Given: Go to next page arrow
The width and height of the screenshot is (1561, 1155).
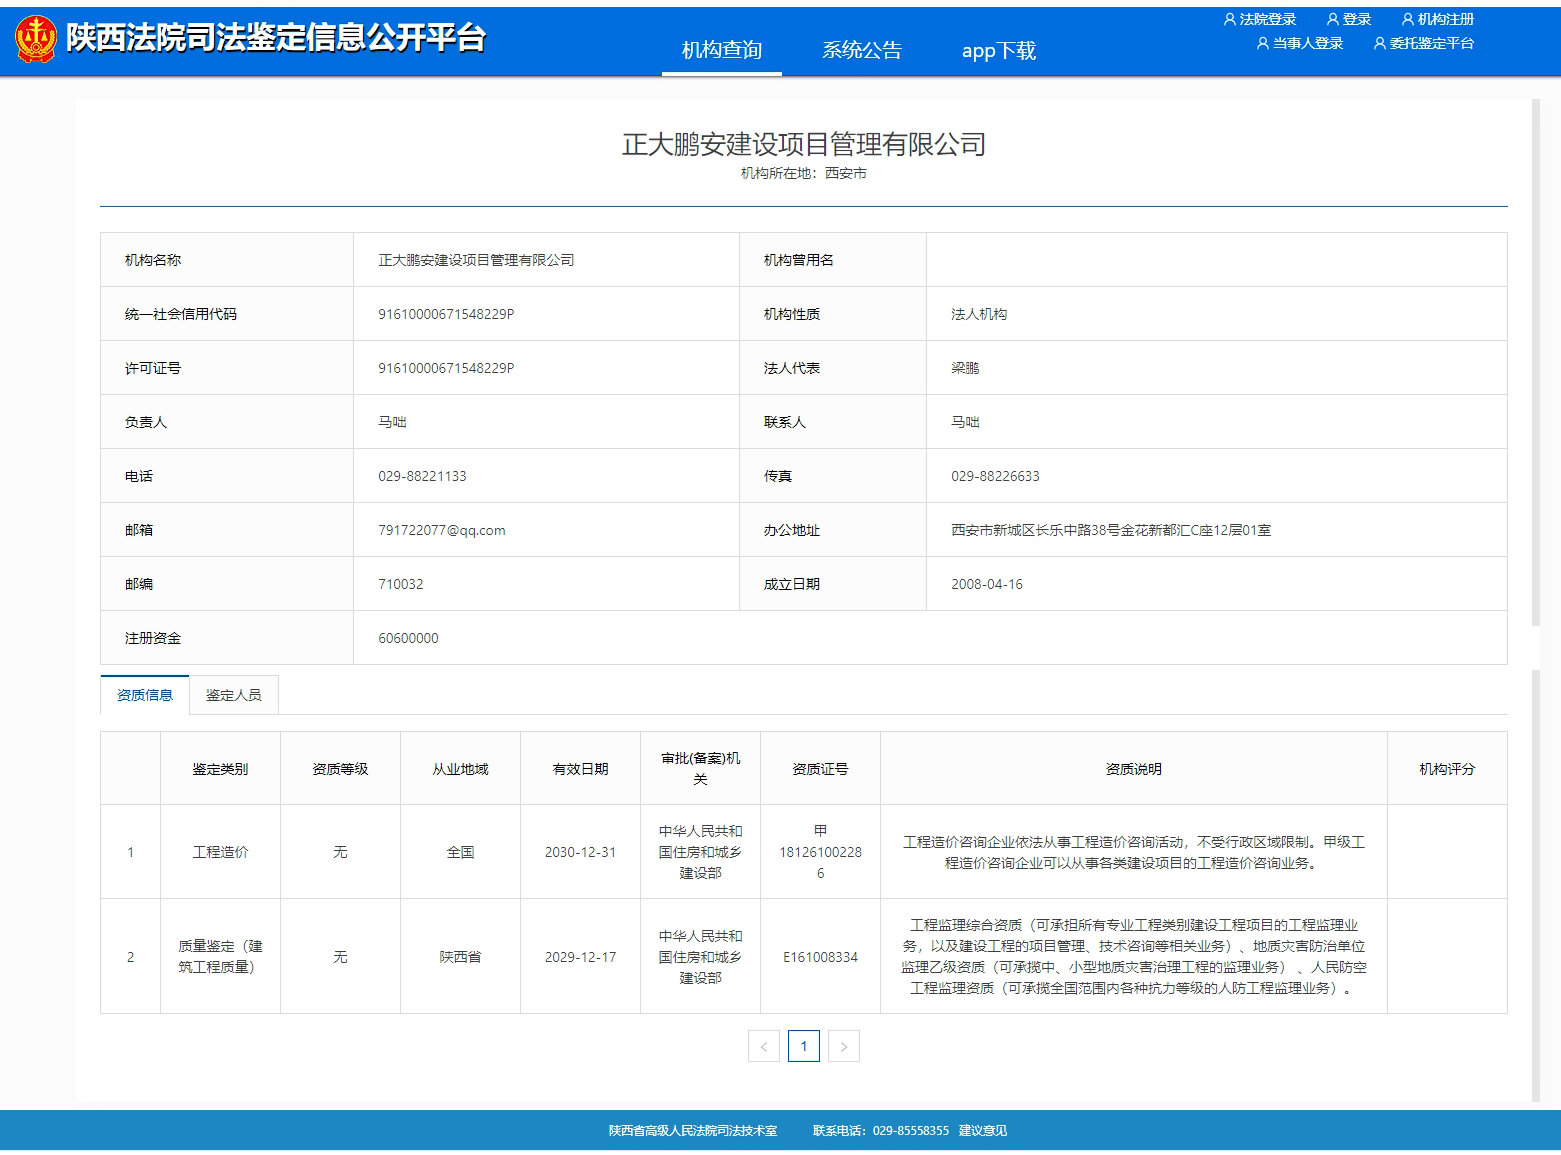Looking at the screenshot, I should point(843,1046).
